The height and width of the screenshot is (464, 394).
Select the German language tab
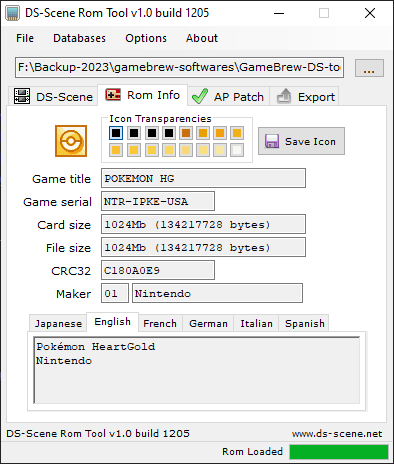[x=208, y=323]
